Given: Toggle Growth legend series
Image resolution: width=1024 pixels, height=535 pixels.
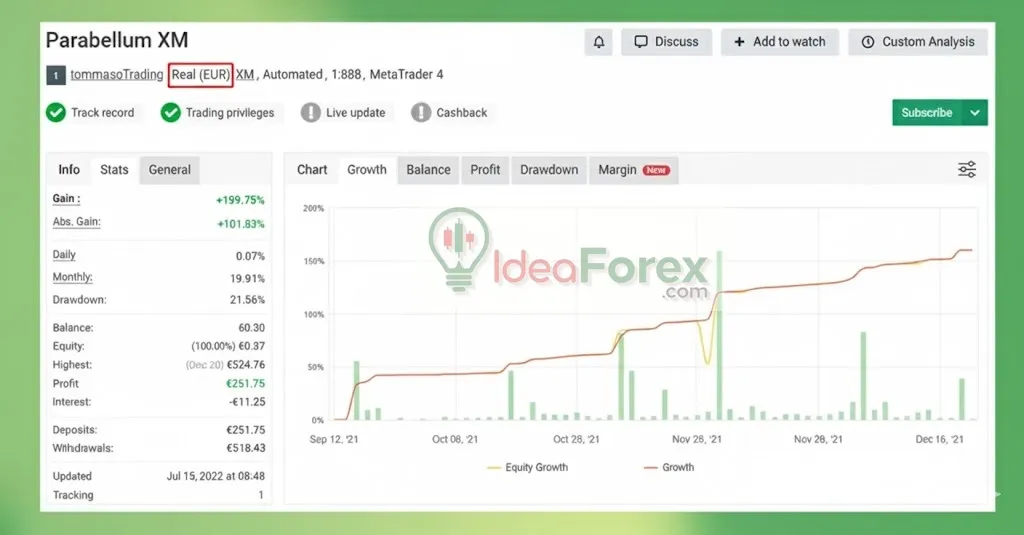Looking at the screenshot, I should click(x=669, y=467).
